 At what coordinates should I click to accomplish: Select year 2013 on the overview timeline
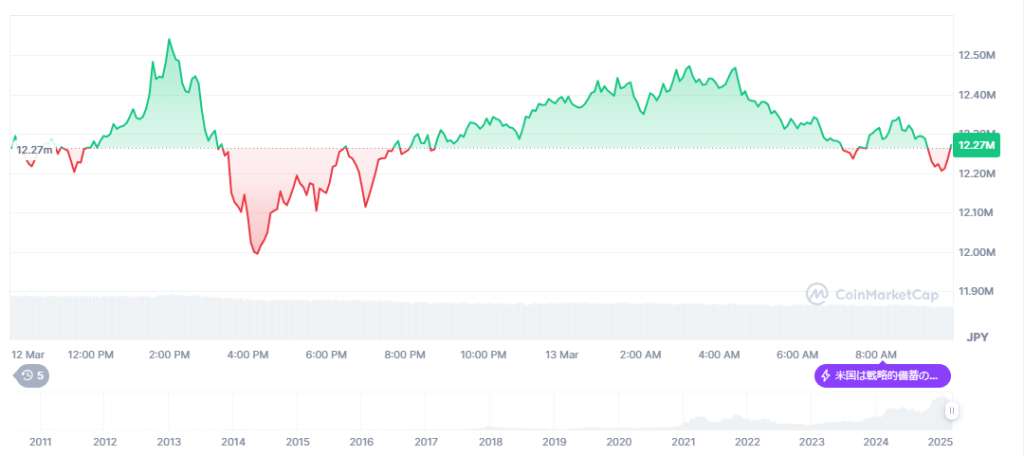click(x=169, y=441)
